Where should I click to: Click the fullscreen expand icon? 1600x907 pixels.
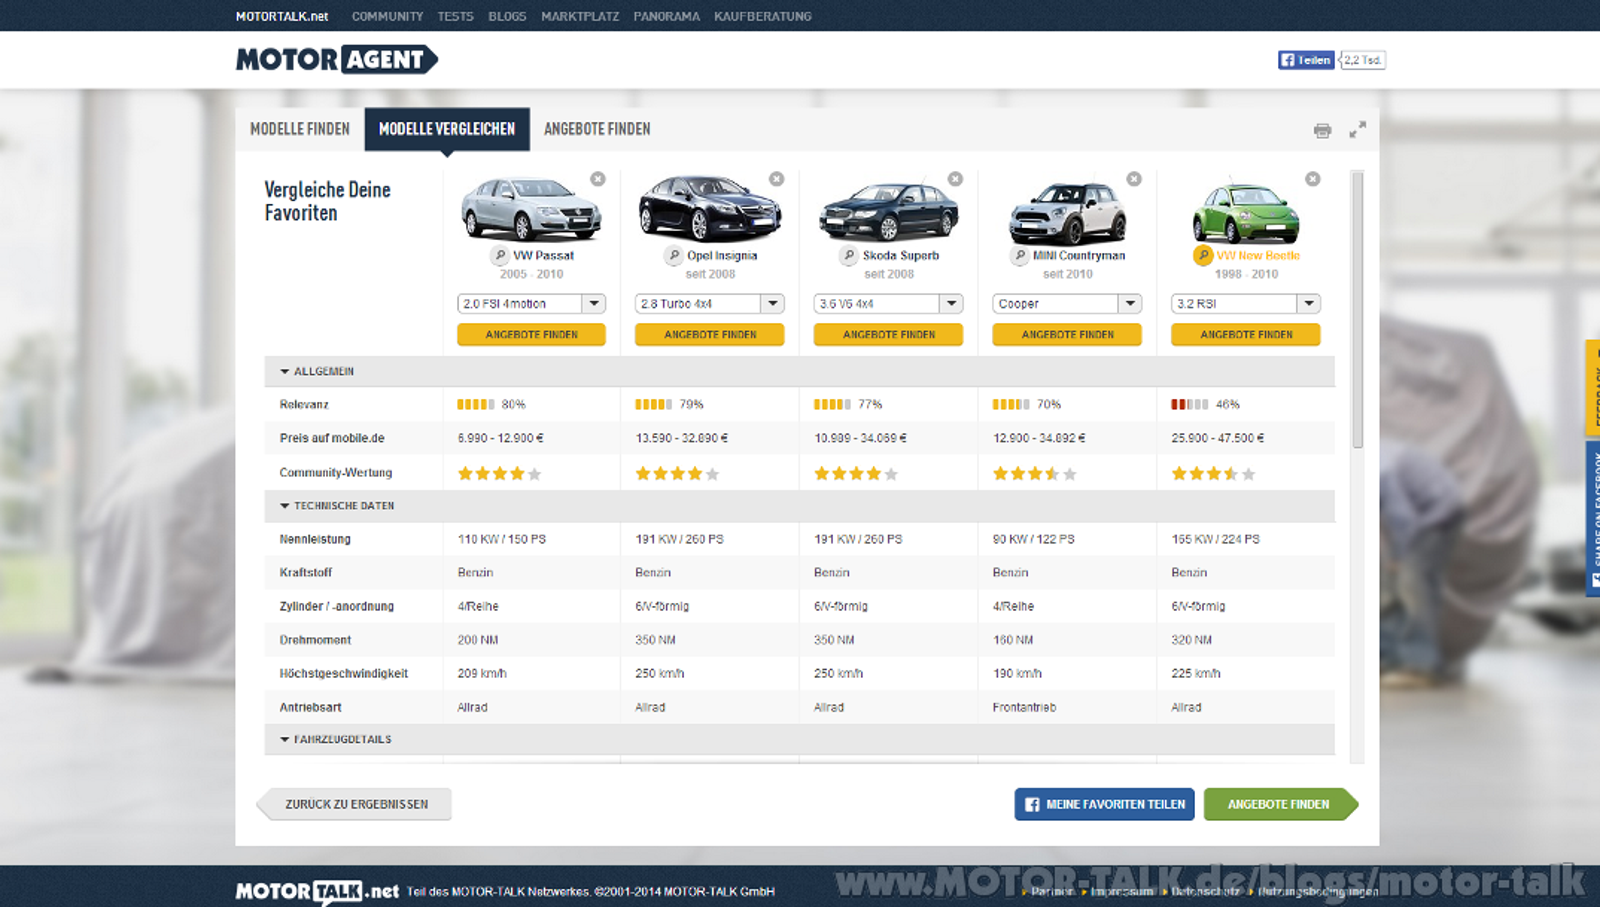click(x=1357, y=130)
